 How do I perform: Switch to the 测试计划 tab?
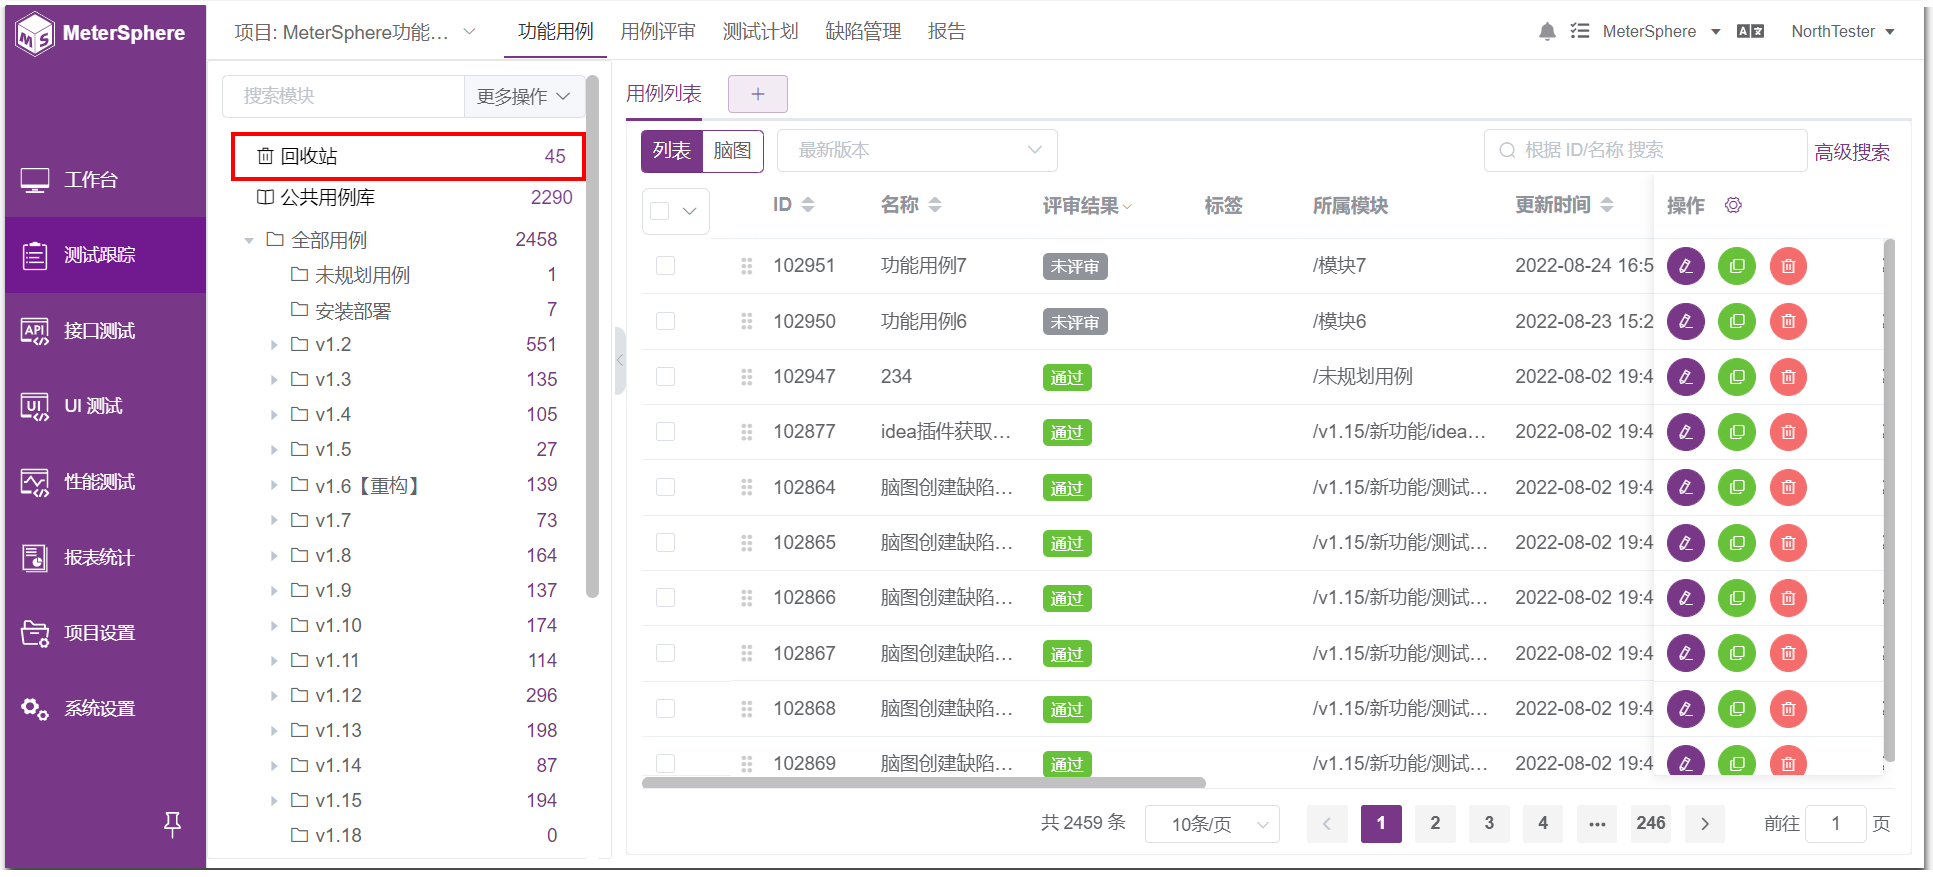(760, 31)
